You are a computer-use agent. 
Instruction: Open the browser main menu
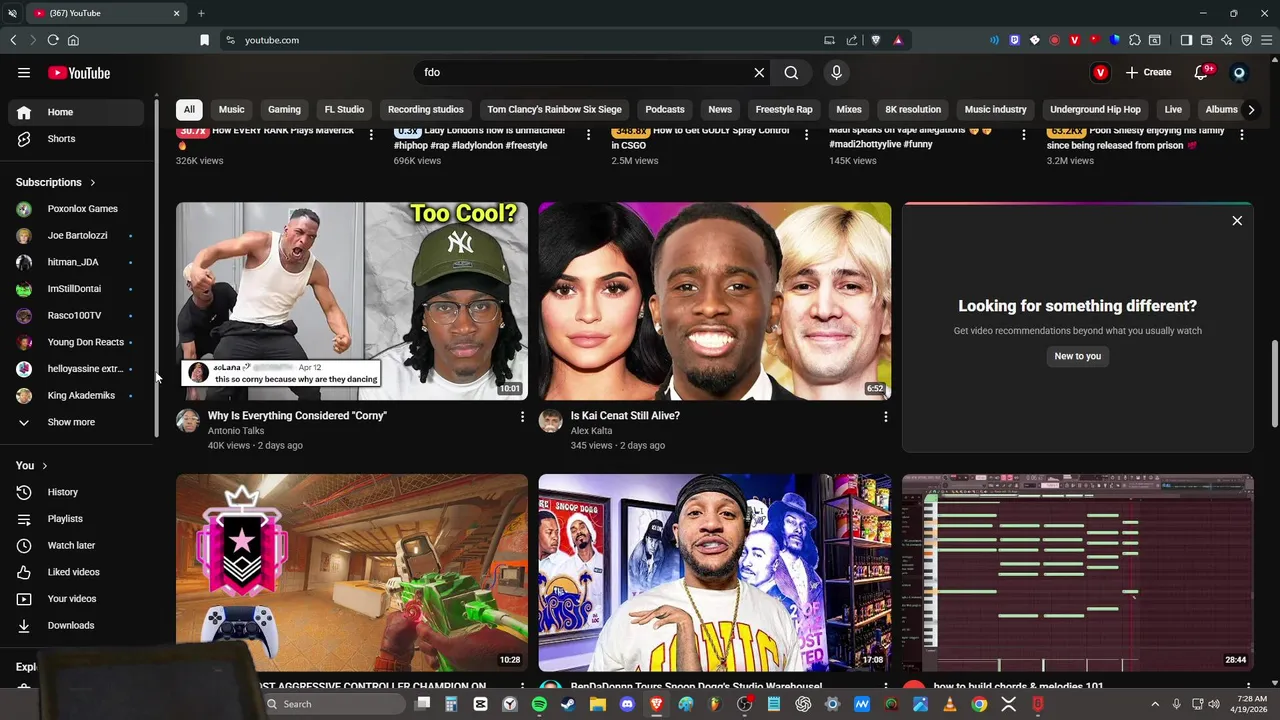coord(1266,40)
